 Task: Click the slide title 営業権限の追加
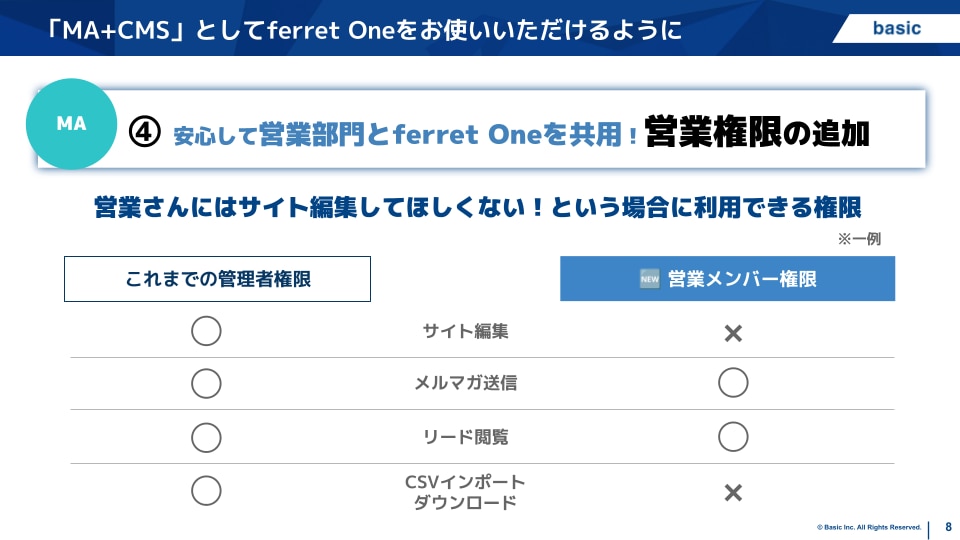click(x=757, y=132)
